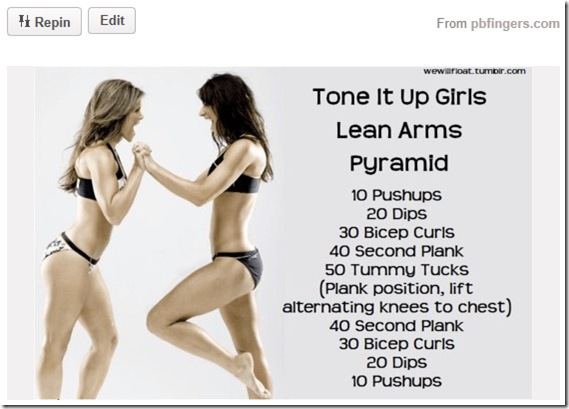
Task: Click the wewillfloat.tumblr.com watermark text
Action: point(474,71)
